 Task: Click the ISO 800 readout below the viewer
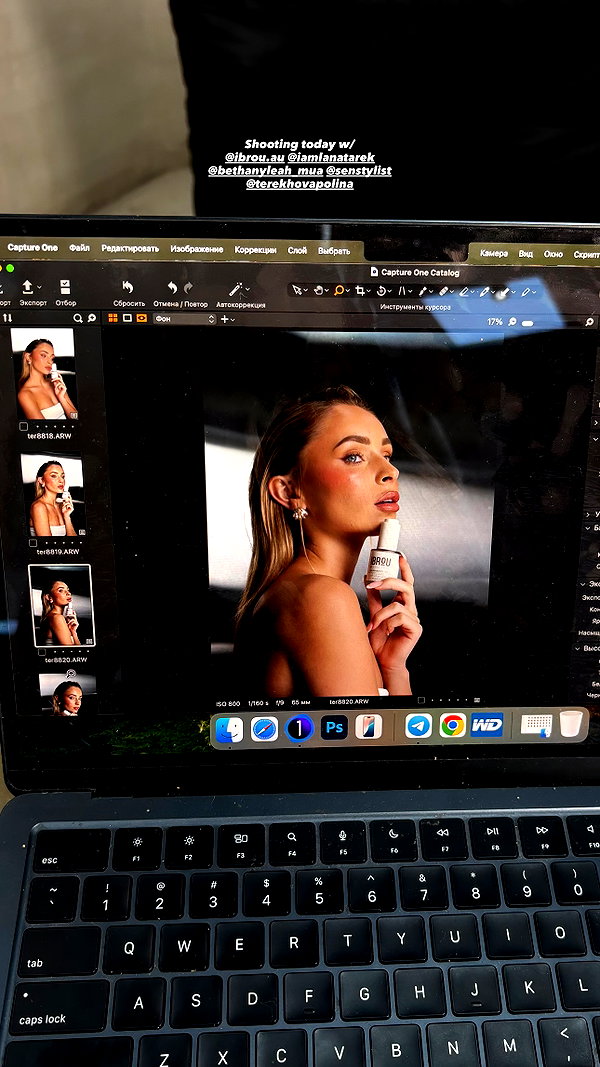228,703
